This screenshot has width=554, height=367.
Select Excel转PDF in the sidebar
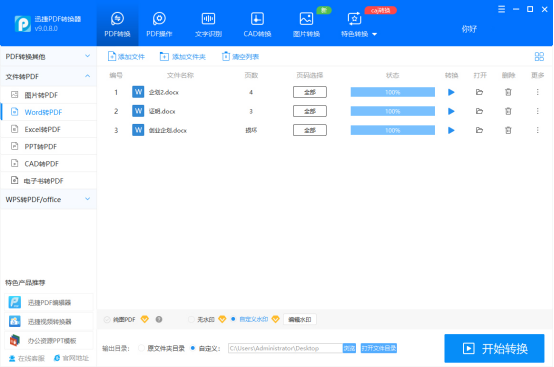click(49, 129)
